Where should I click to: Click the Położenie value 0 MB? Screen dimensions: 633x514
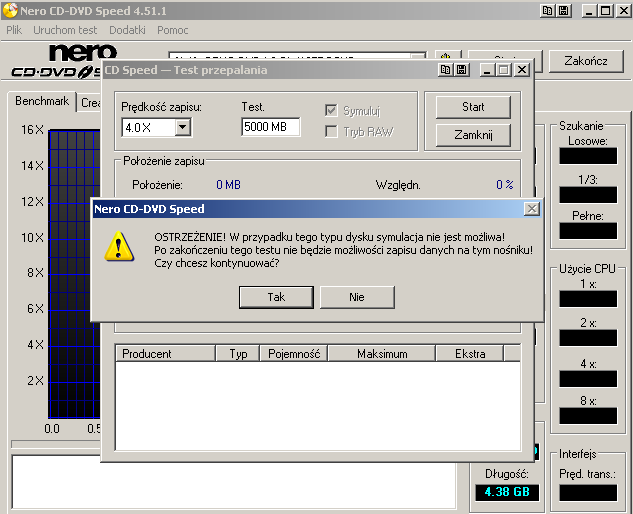click(228, 185)
